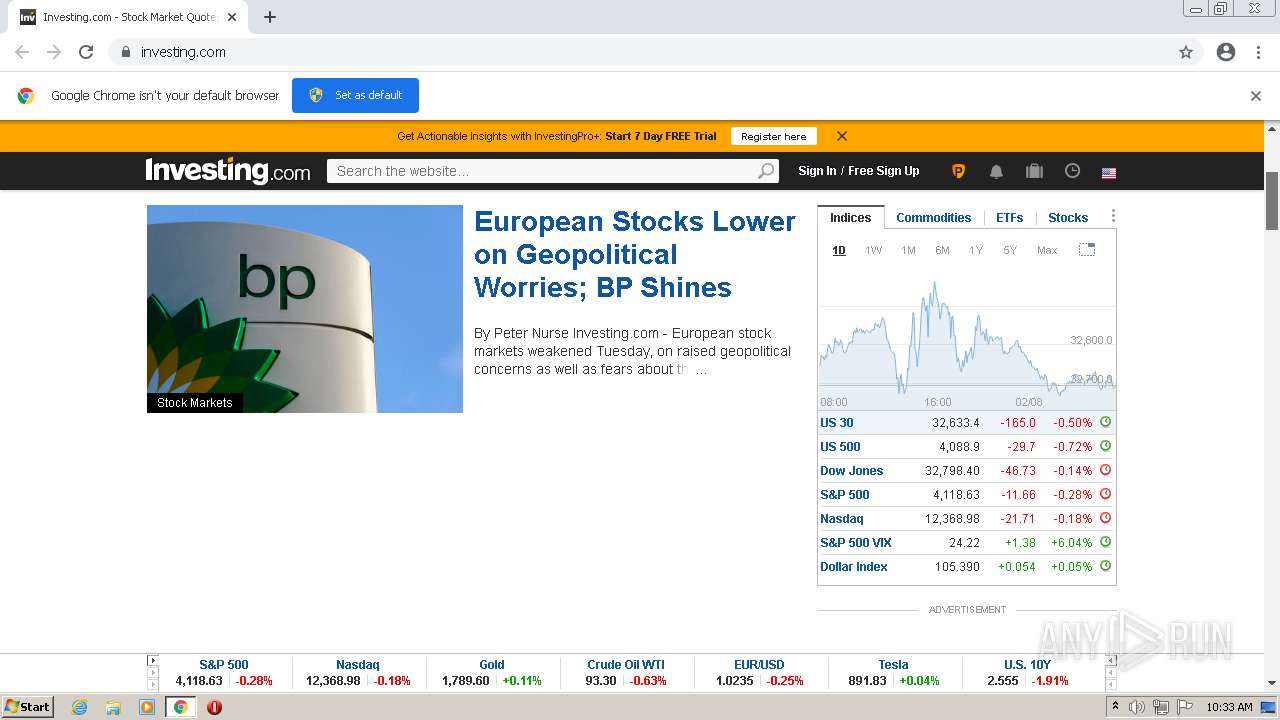Open the US 500 index row
This screenshot has height=720, width=1280.
[x=966, y=447]
